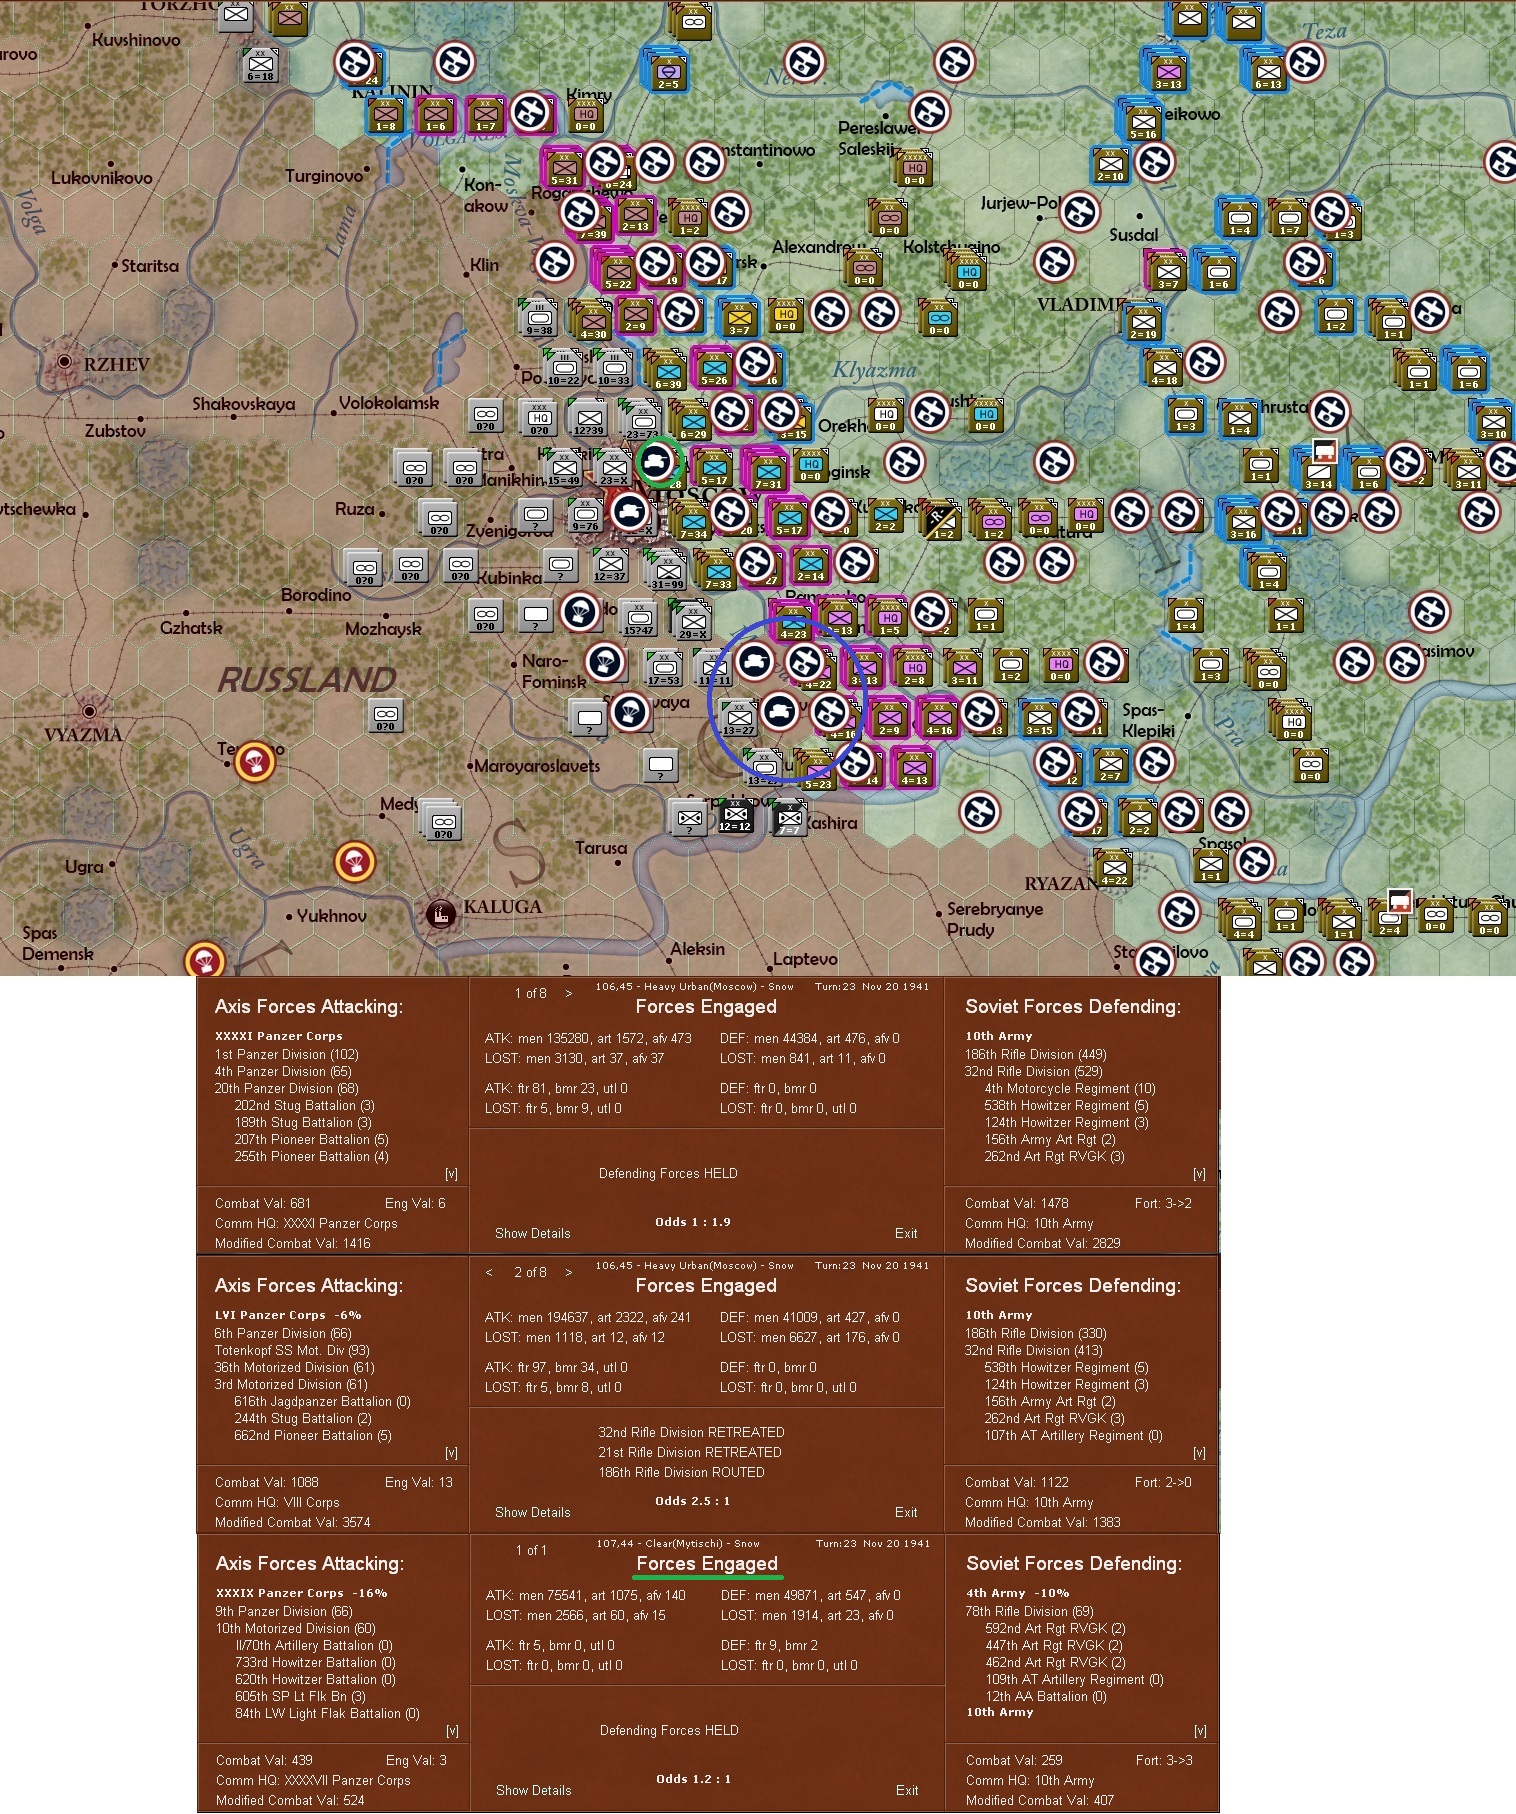Select the 10=22 armored counter
Screen dimensions: 1516x1814
pos(563,368)
